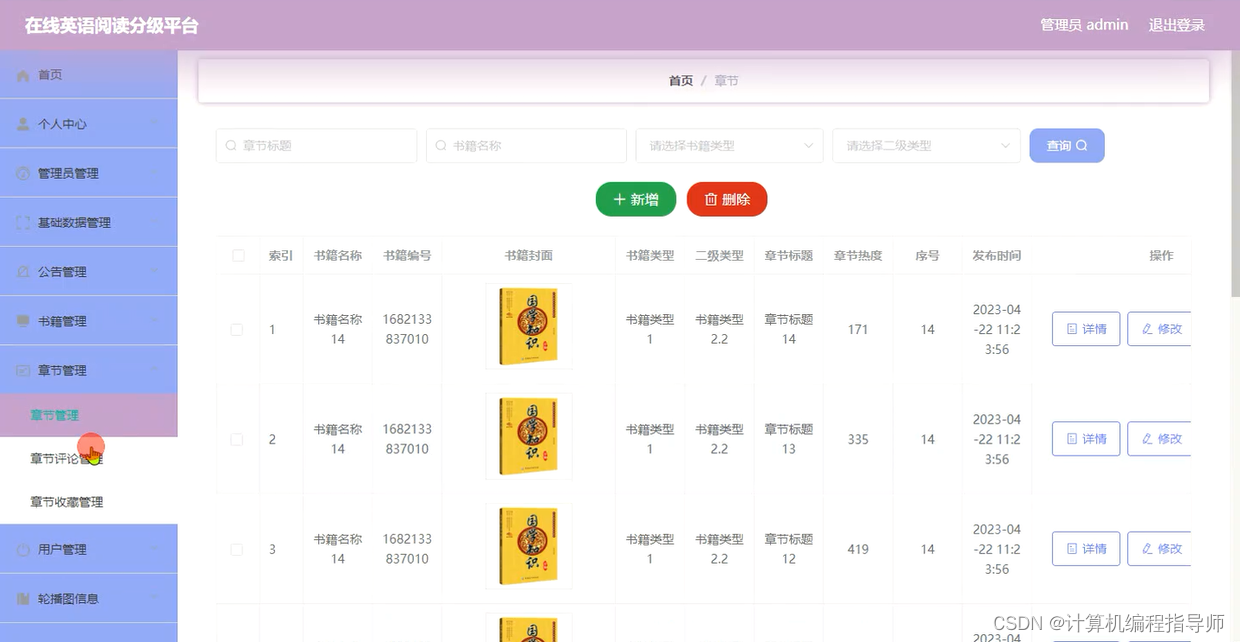Image resolution: width=1240 pixels, height=642 pixels.
Task: Click 管理员 admin in the header
Action: [1084, 25]
